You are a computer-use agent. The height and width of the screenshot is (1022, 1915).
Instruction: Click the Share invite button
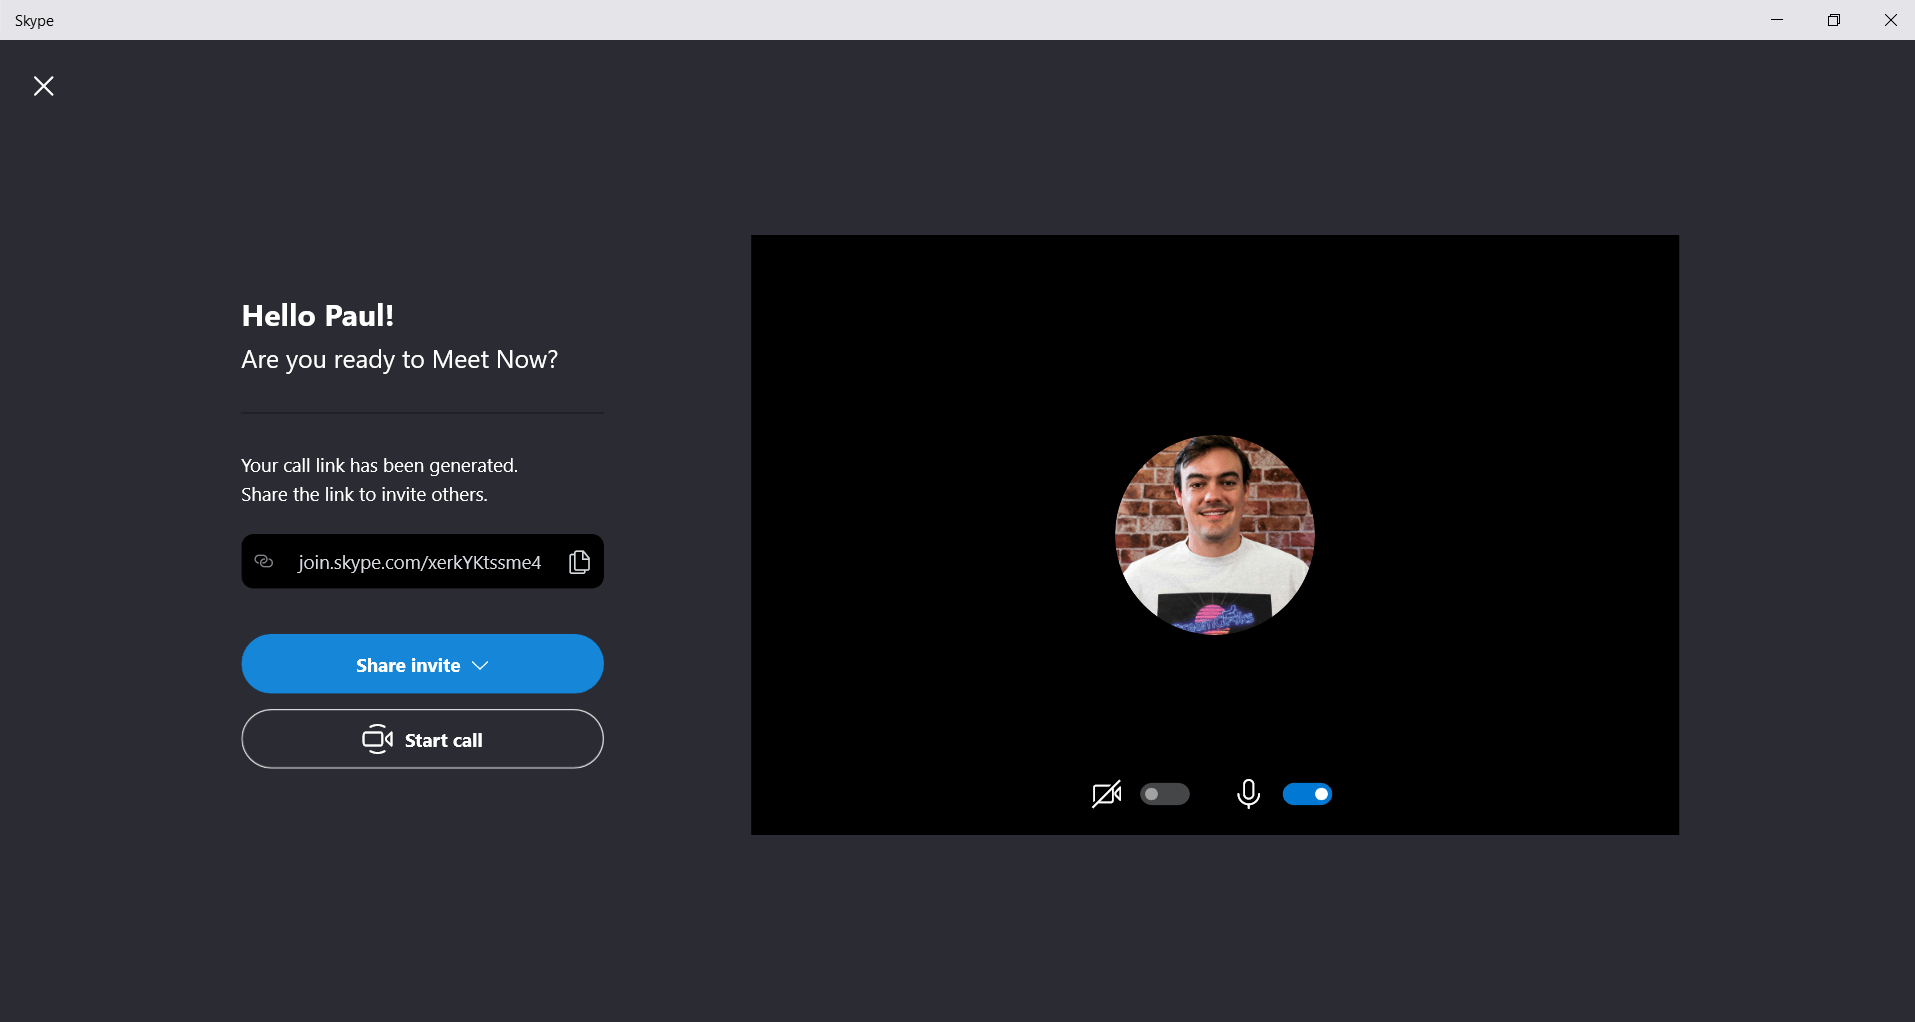click(x=421, y=664)
